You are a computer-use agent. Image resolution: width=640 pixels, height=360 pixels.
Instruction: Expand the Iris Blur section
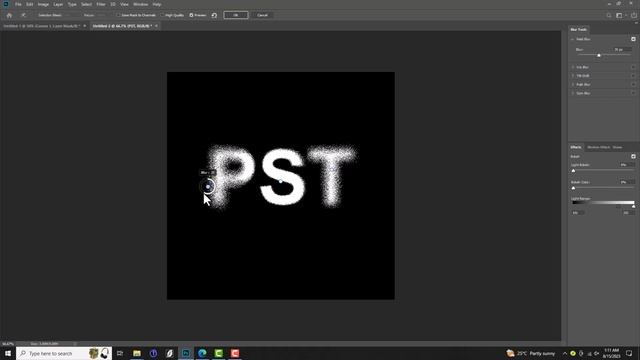click(573, 67)
